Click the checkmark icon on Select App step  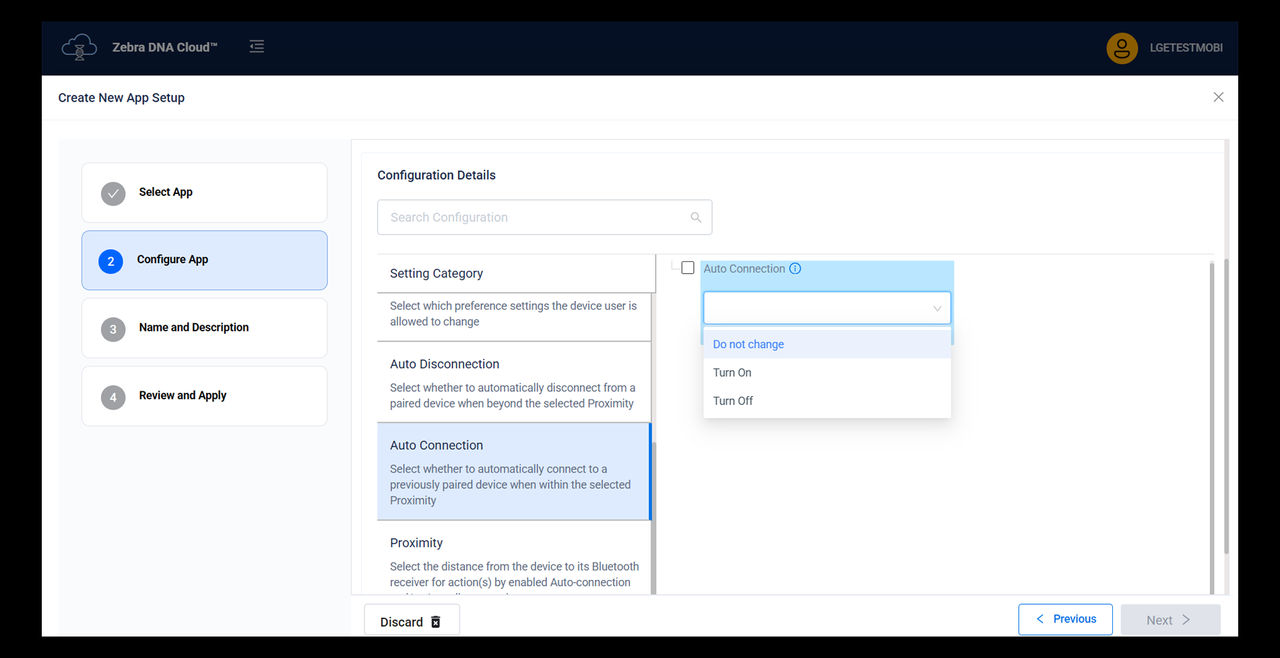tap(113, 192)
